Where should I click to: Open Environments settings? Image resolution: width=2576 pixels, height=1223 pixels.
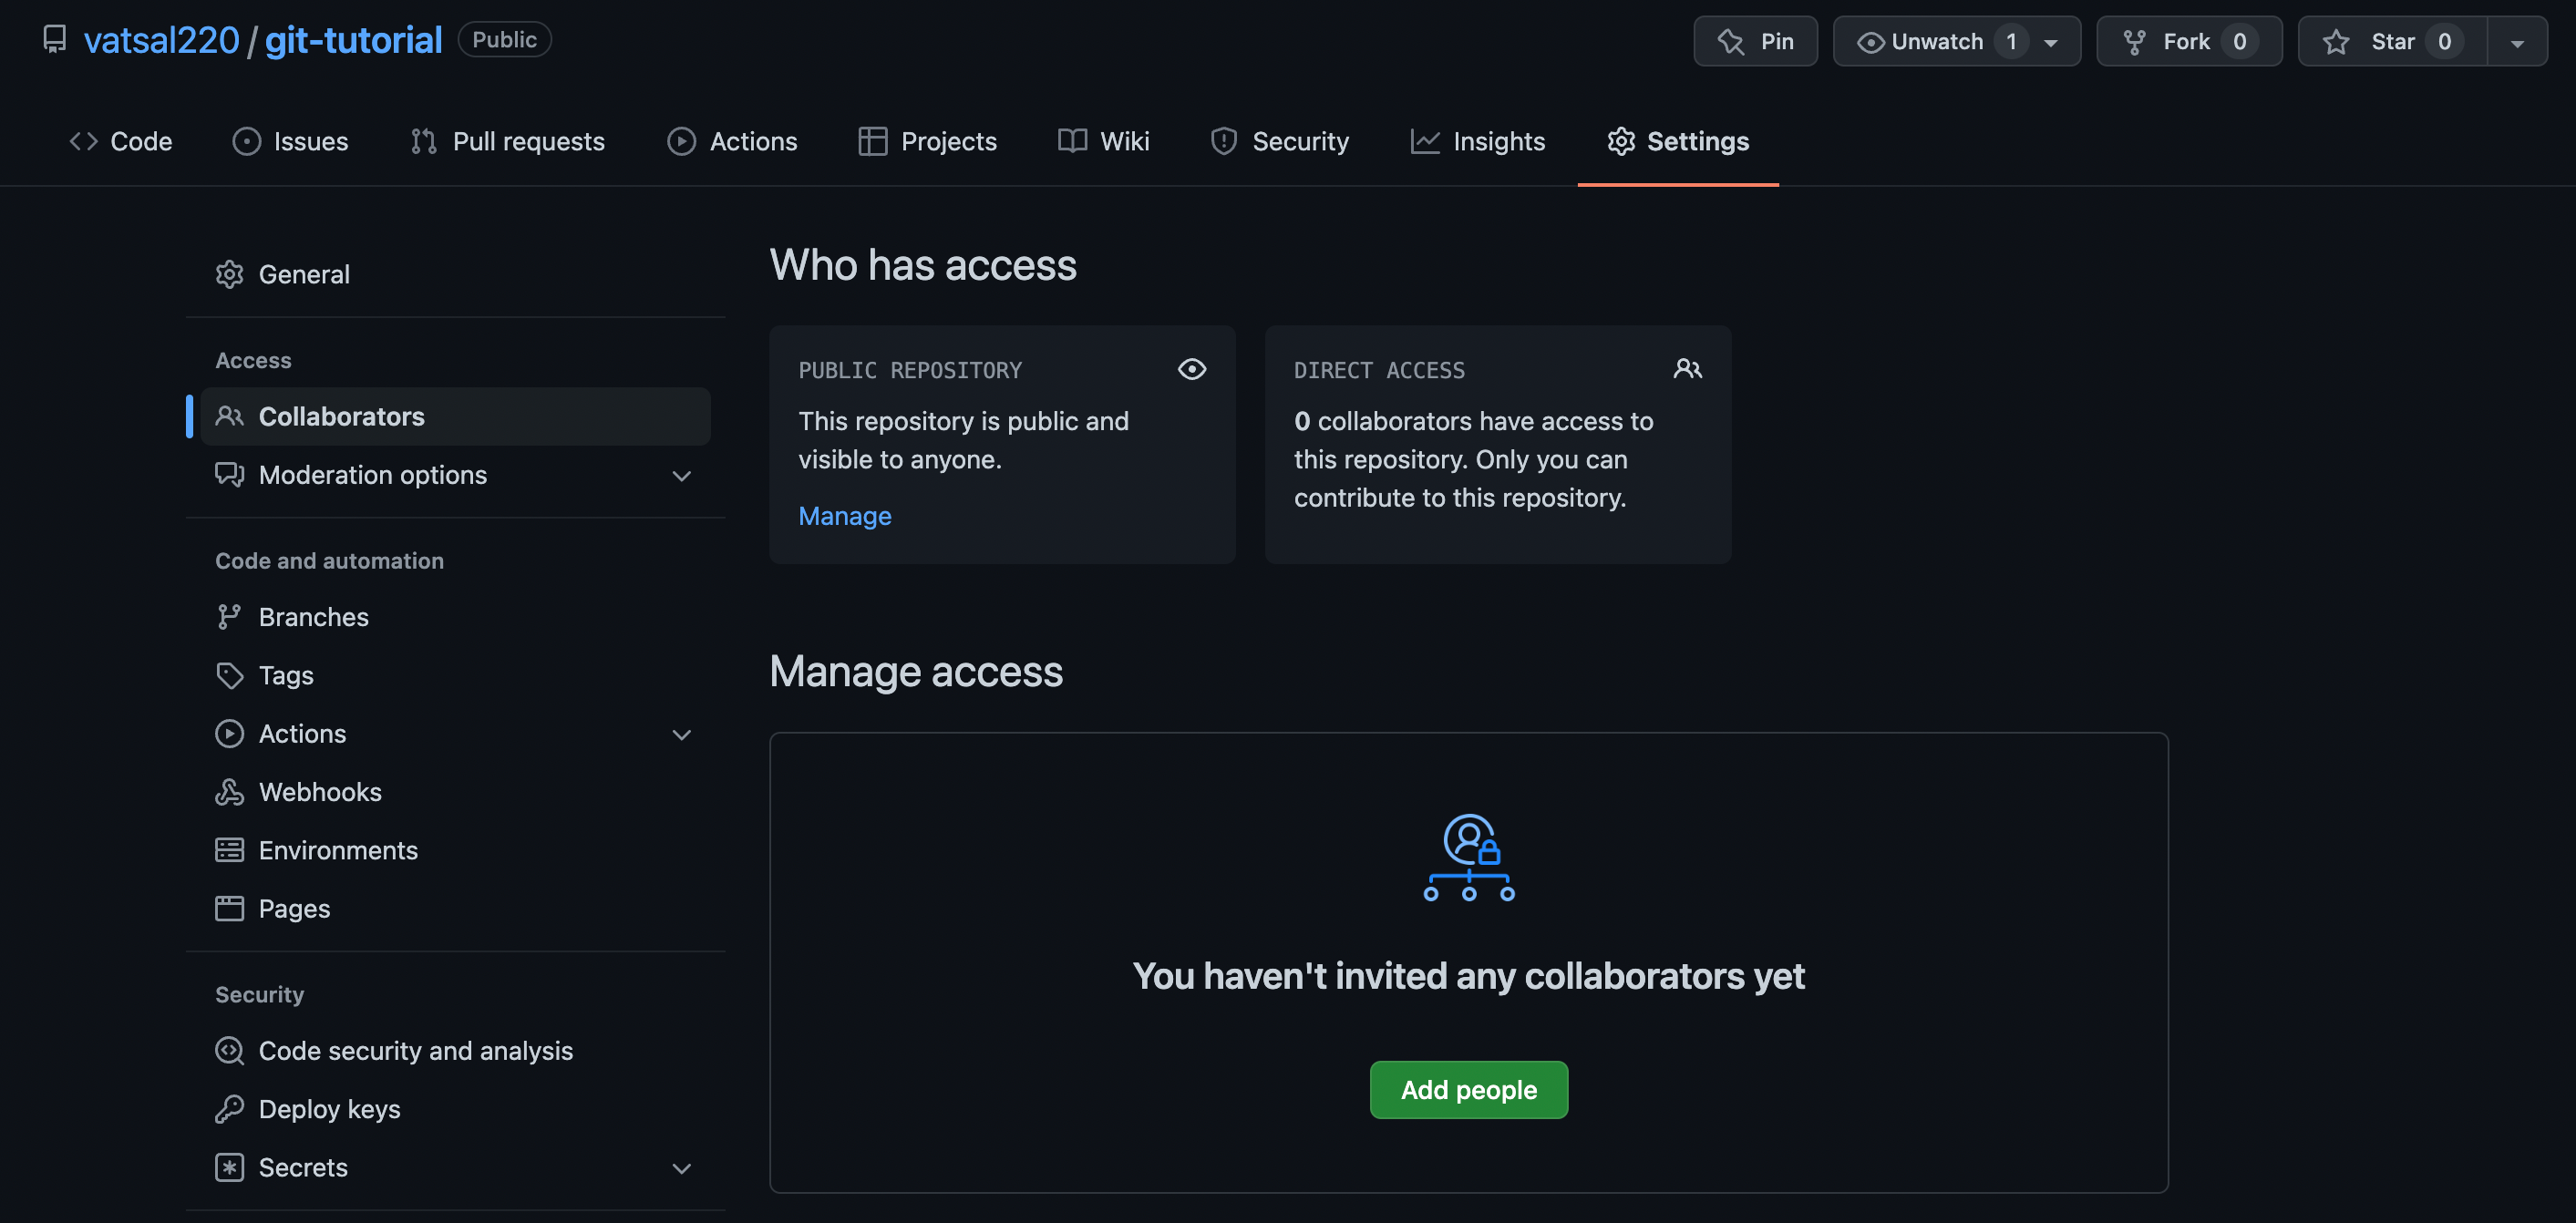pyautogui.click(x=456, y=850)
